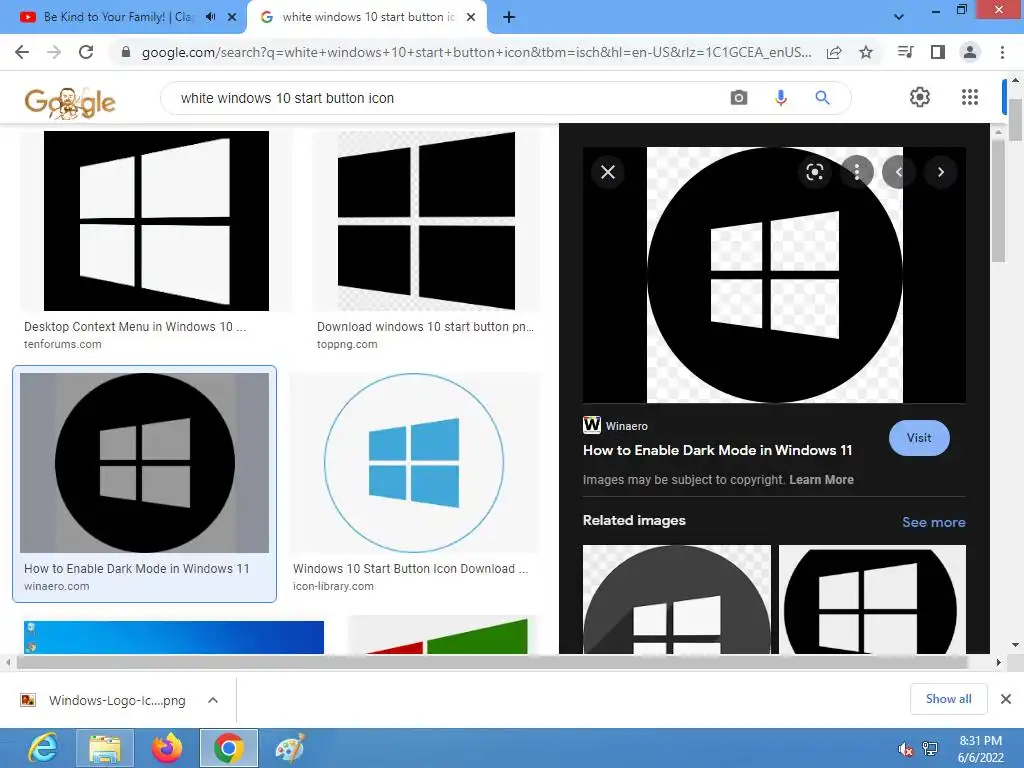
Task: Bookmark this page with the star
Action: click(866, 52)
